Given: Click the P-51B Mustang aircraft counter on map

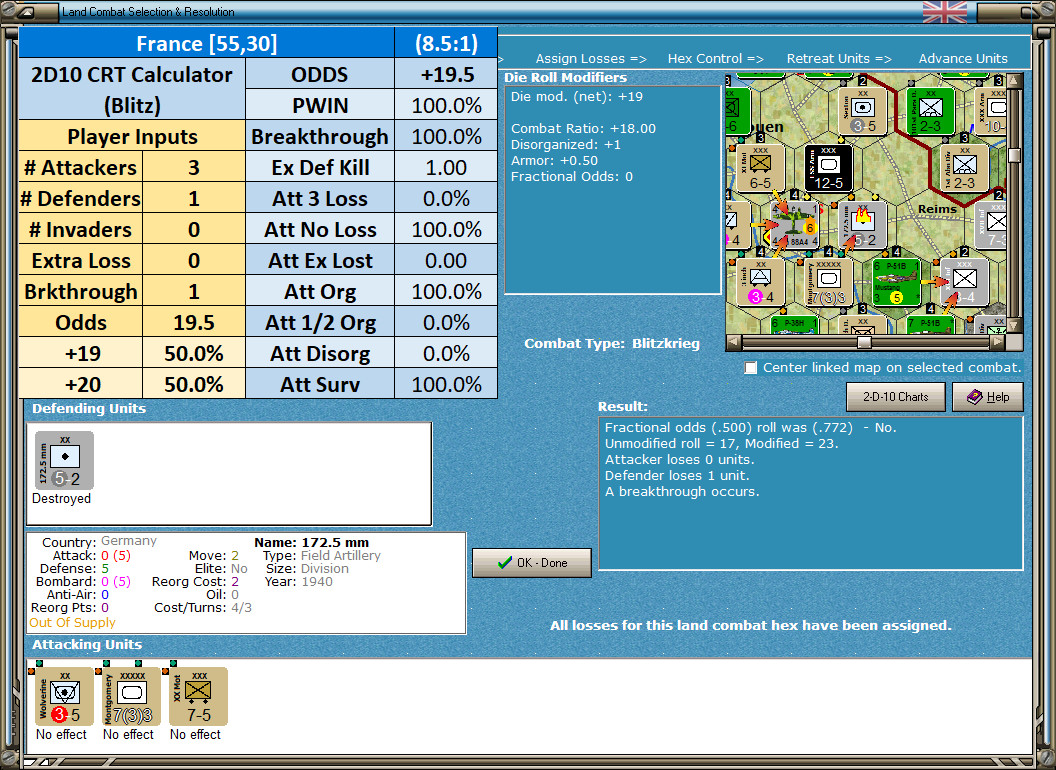Looking at the screenshot, I should click(x=896, y=282).
